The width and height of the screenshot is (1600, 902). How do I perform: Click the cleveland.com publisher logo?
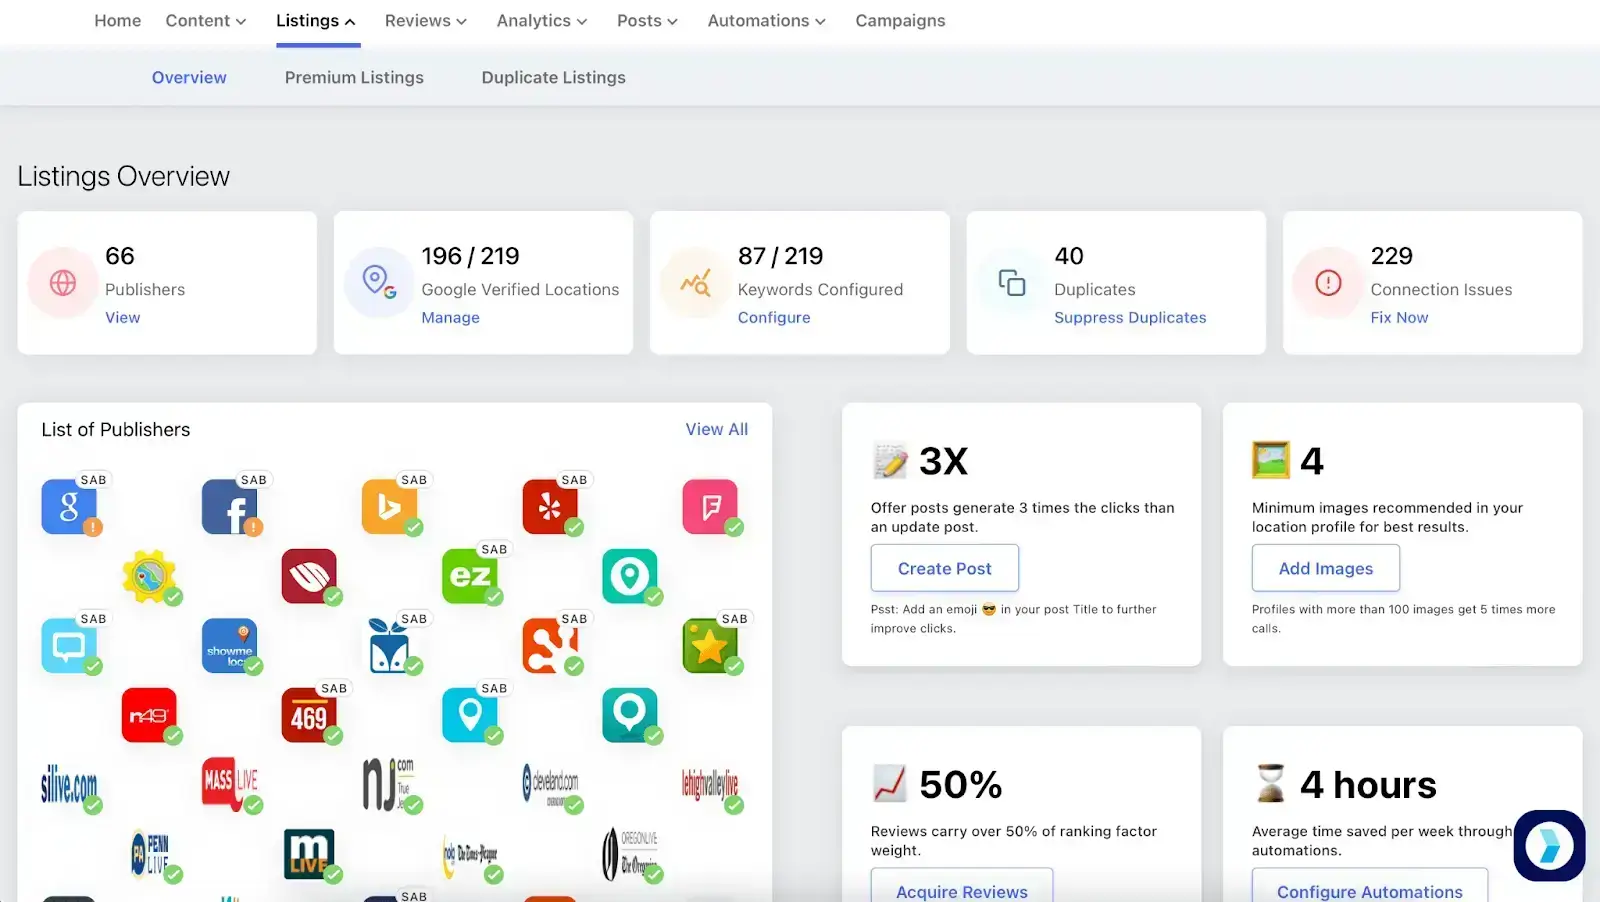coord(550,785)
